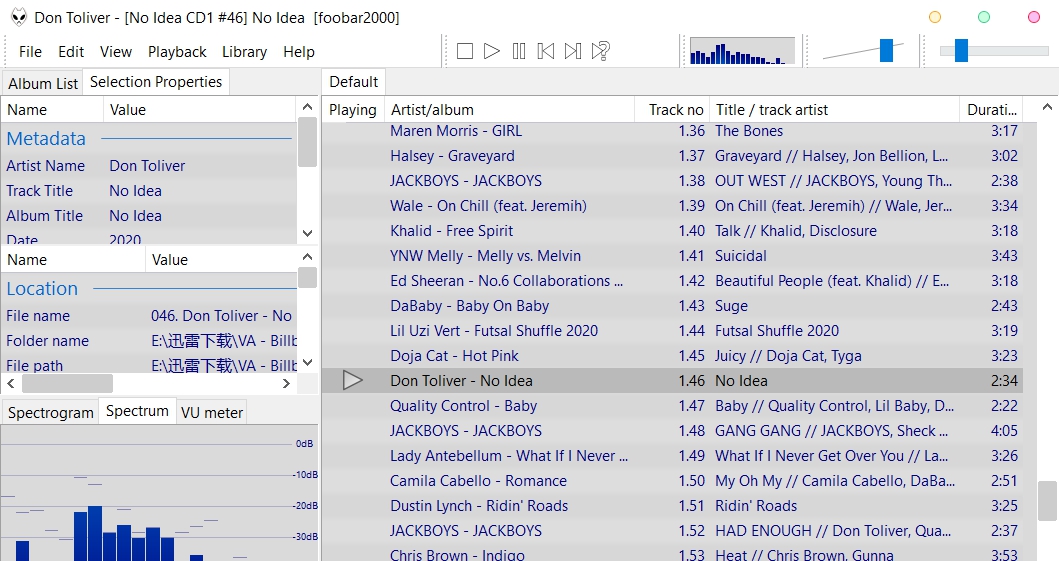Open the File menu

(x=30, y=52)
